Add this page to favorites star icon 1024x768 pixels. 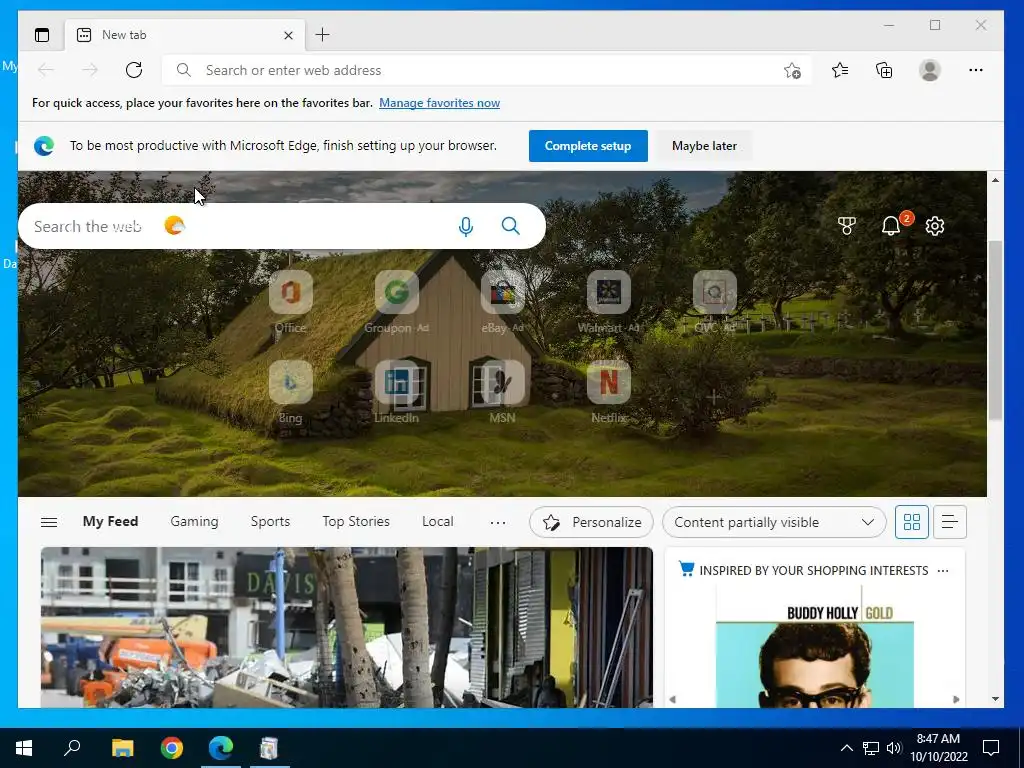pyautogui.click(x=792, y=70)
